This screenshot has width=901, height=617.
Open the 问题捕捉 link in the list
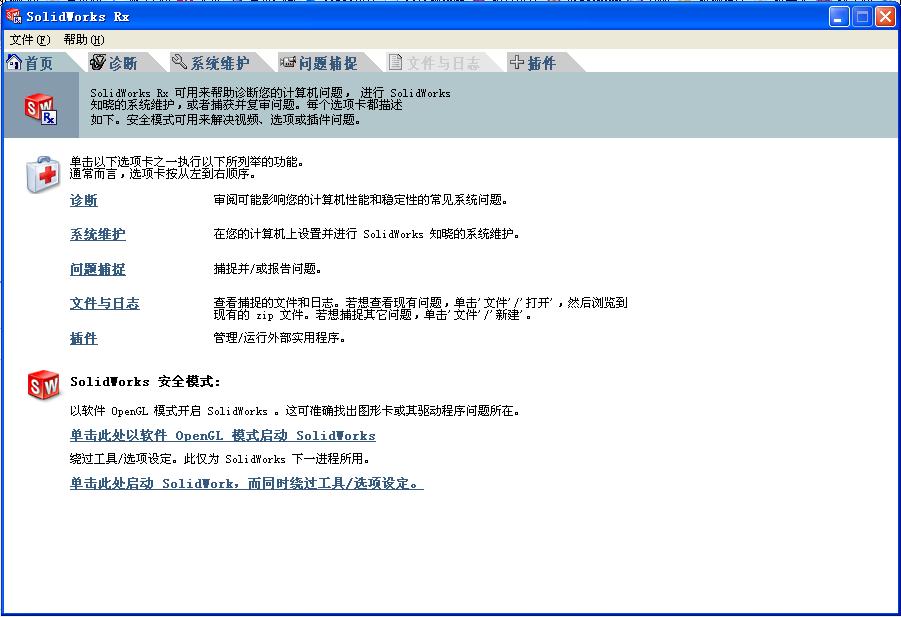[x=98, y=269]
